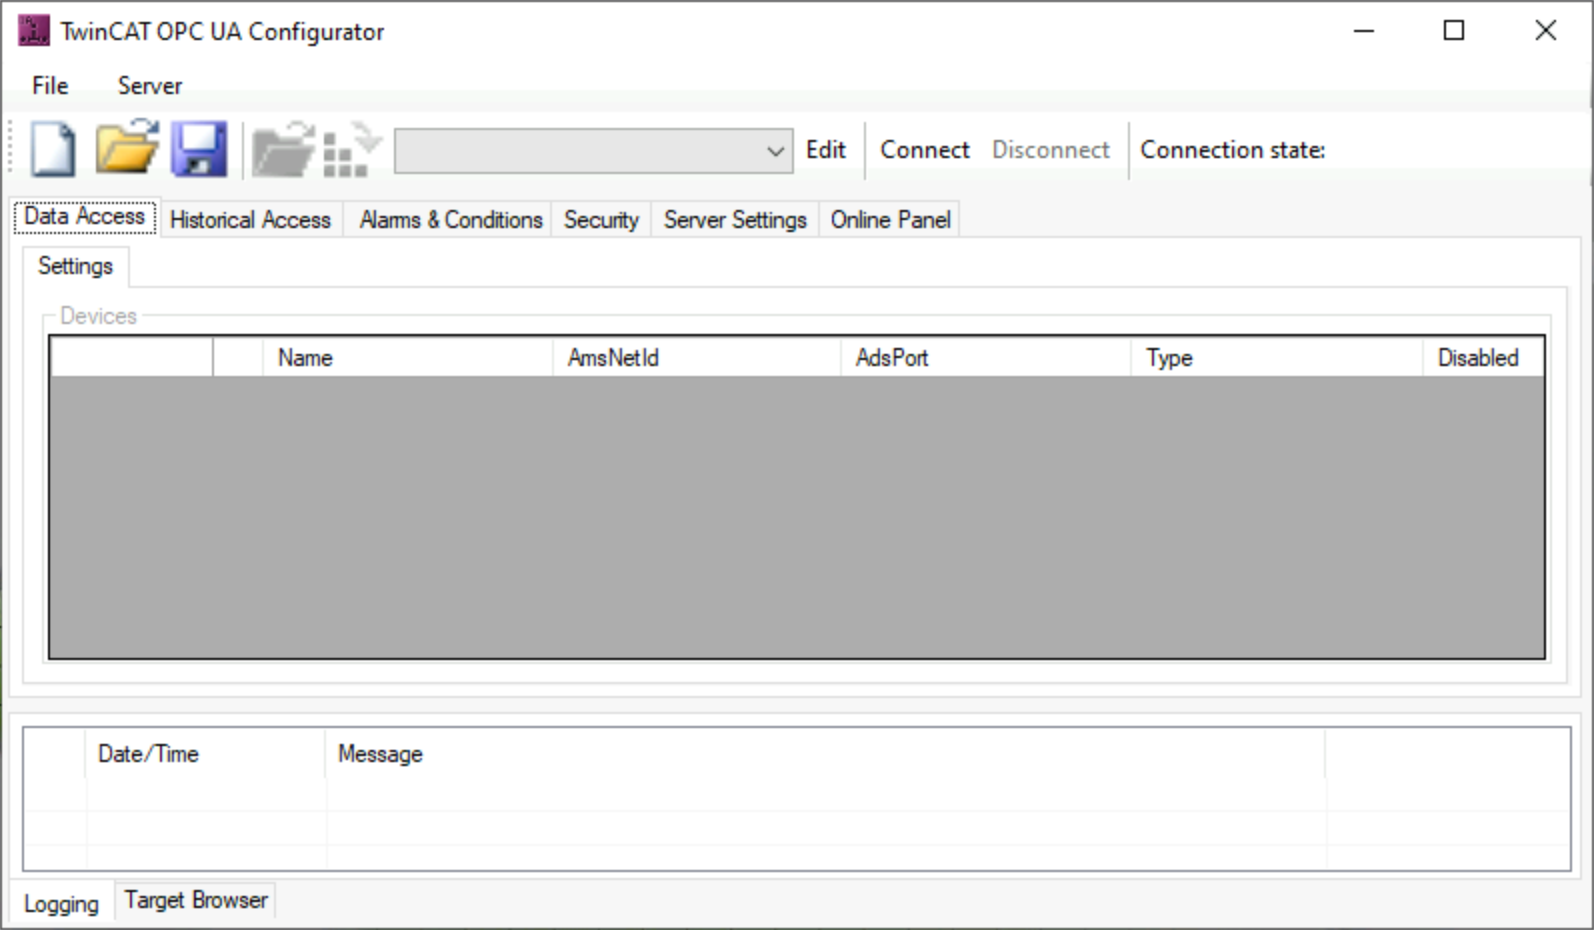Image resolution: width=1594 pixels, height=930 pixels.
Task: Click the Disconnect button
Action: tap(1051, 150)
